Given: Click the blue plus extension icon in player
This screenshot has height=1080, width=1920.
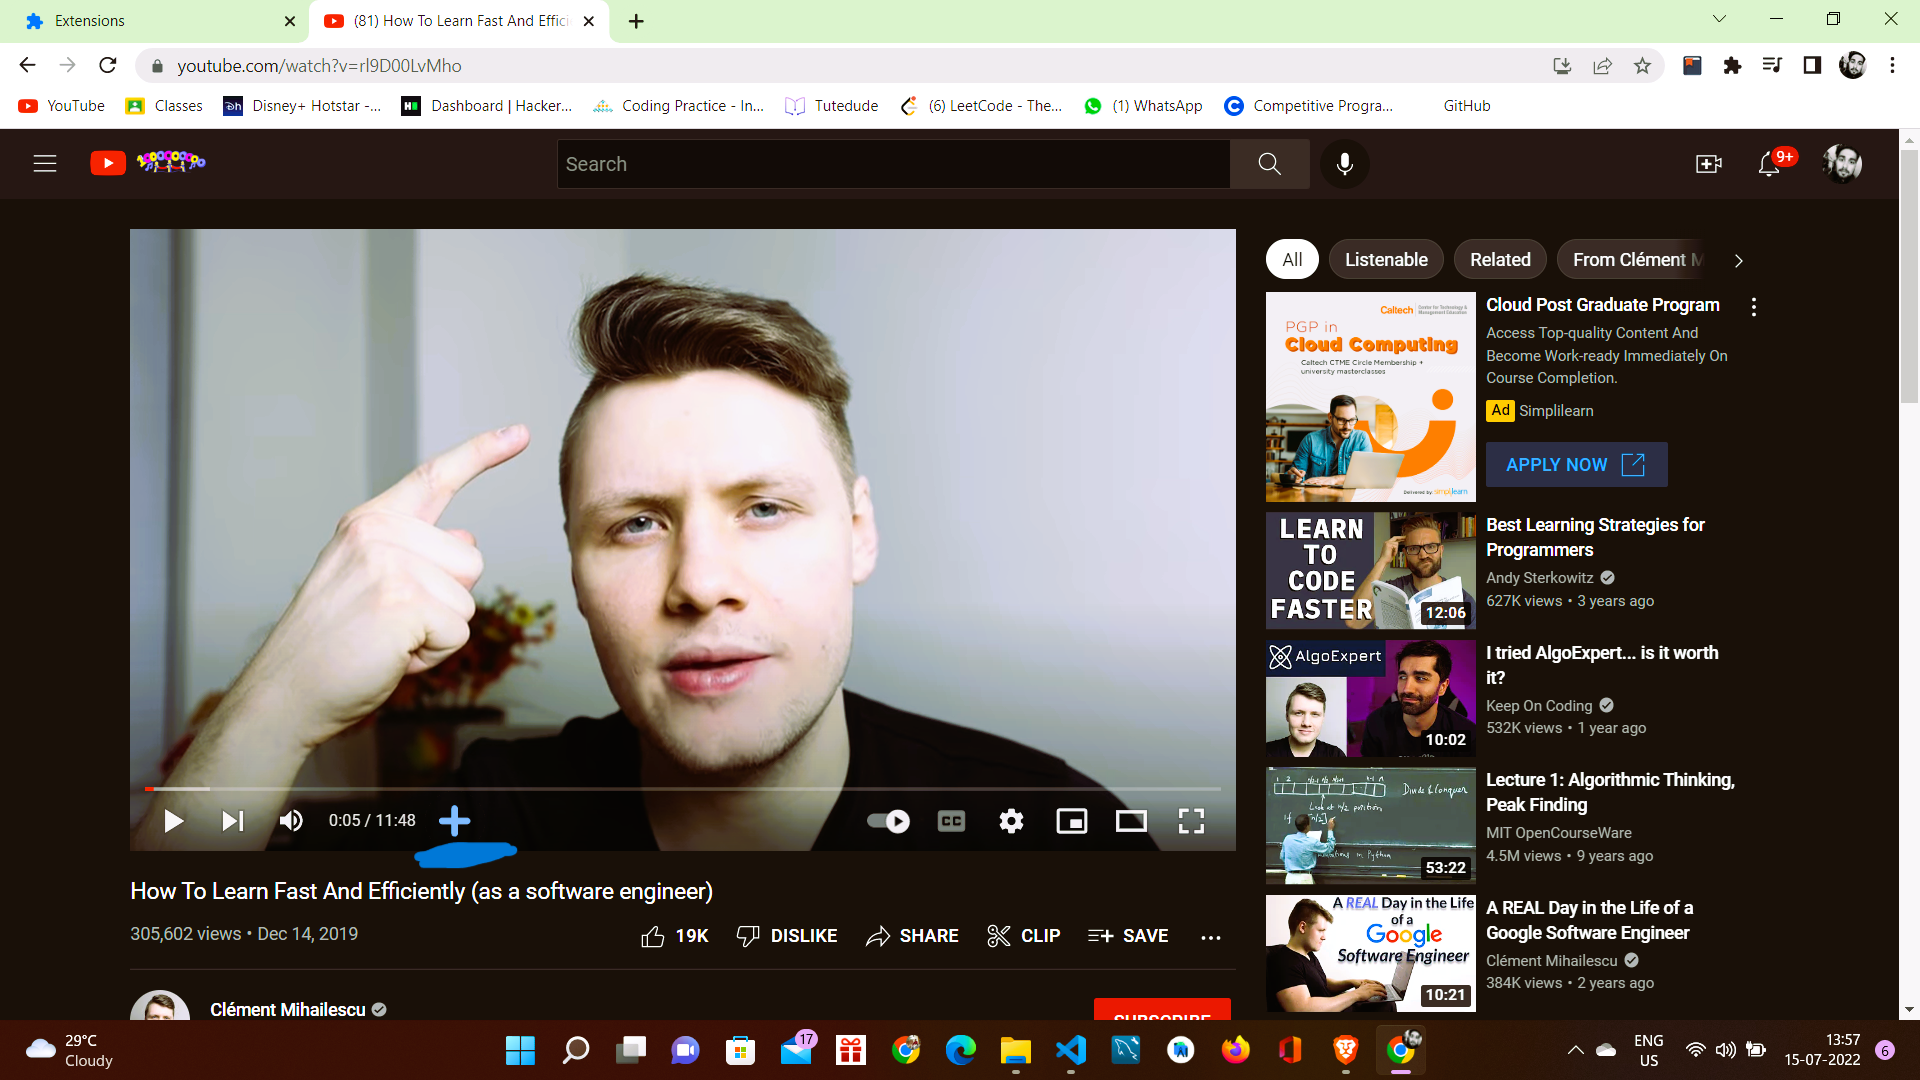Looking at the screenshot, I should (x=454, y=821).
